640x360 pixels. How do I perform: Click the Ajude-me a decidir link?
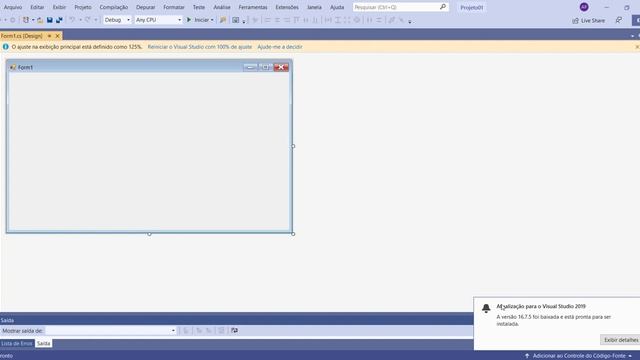pos(280,47)
